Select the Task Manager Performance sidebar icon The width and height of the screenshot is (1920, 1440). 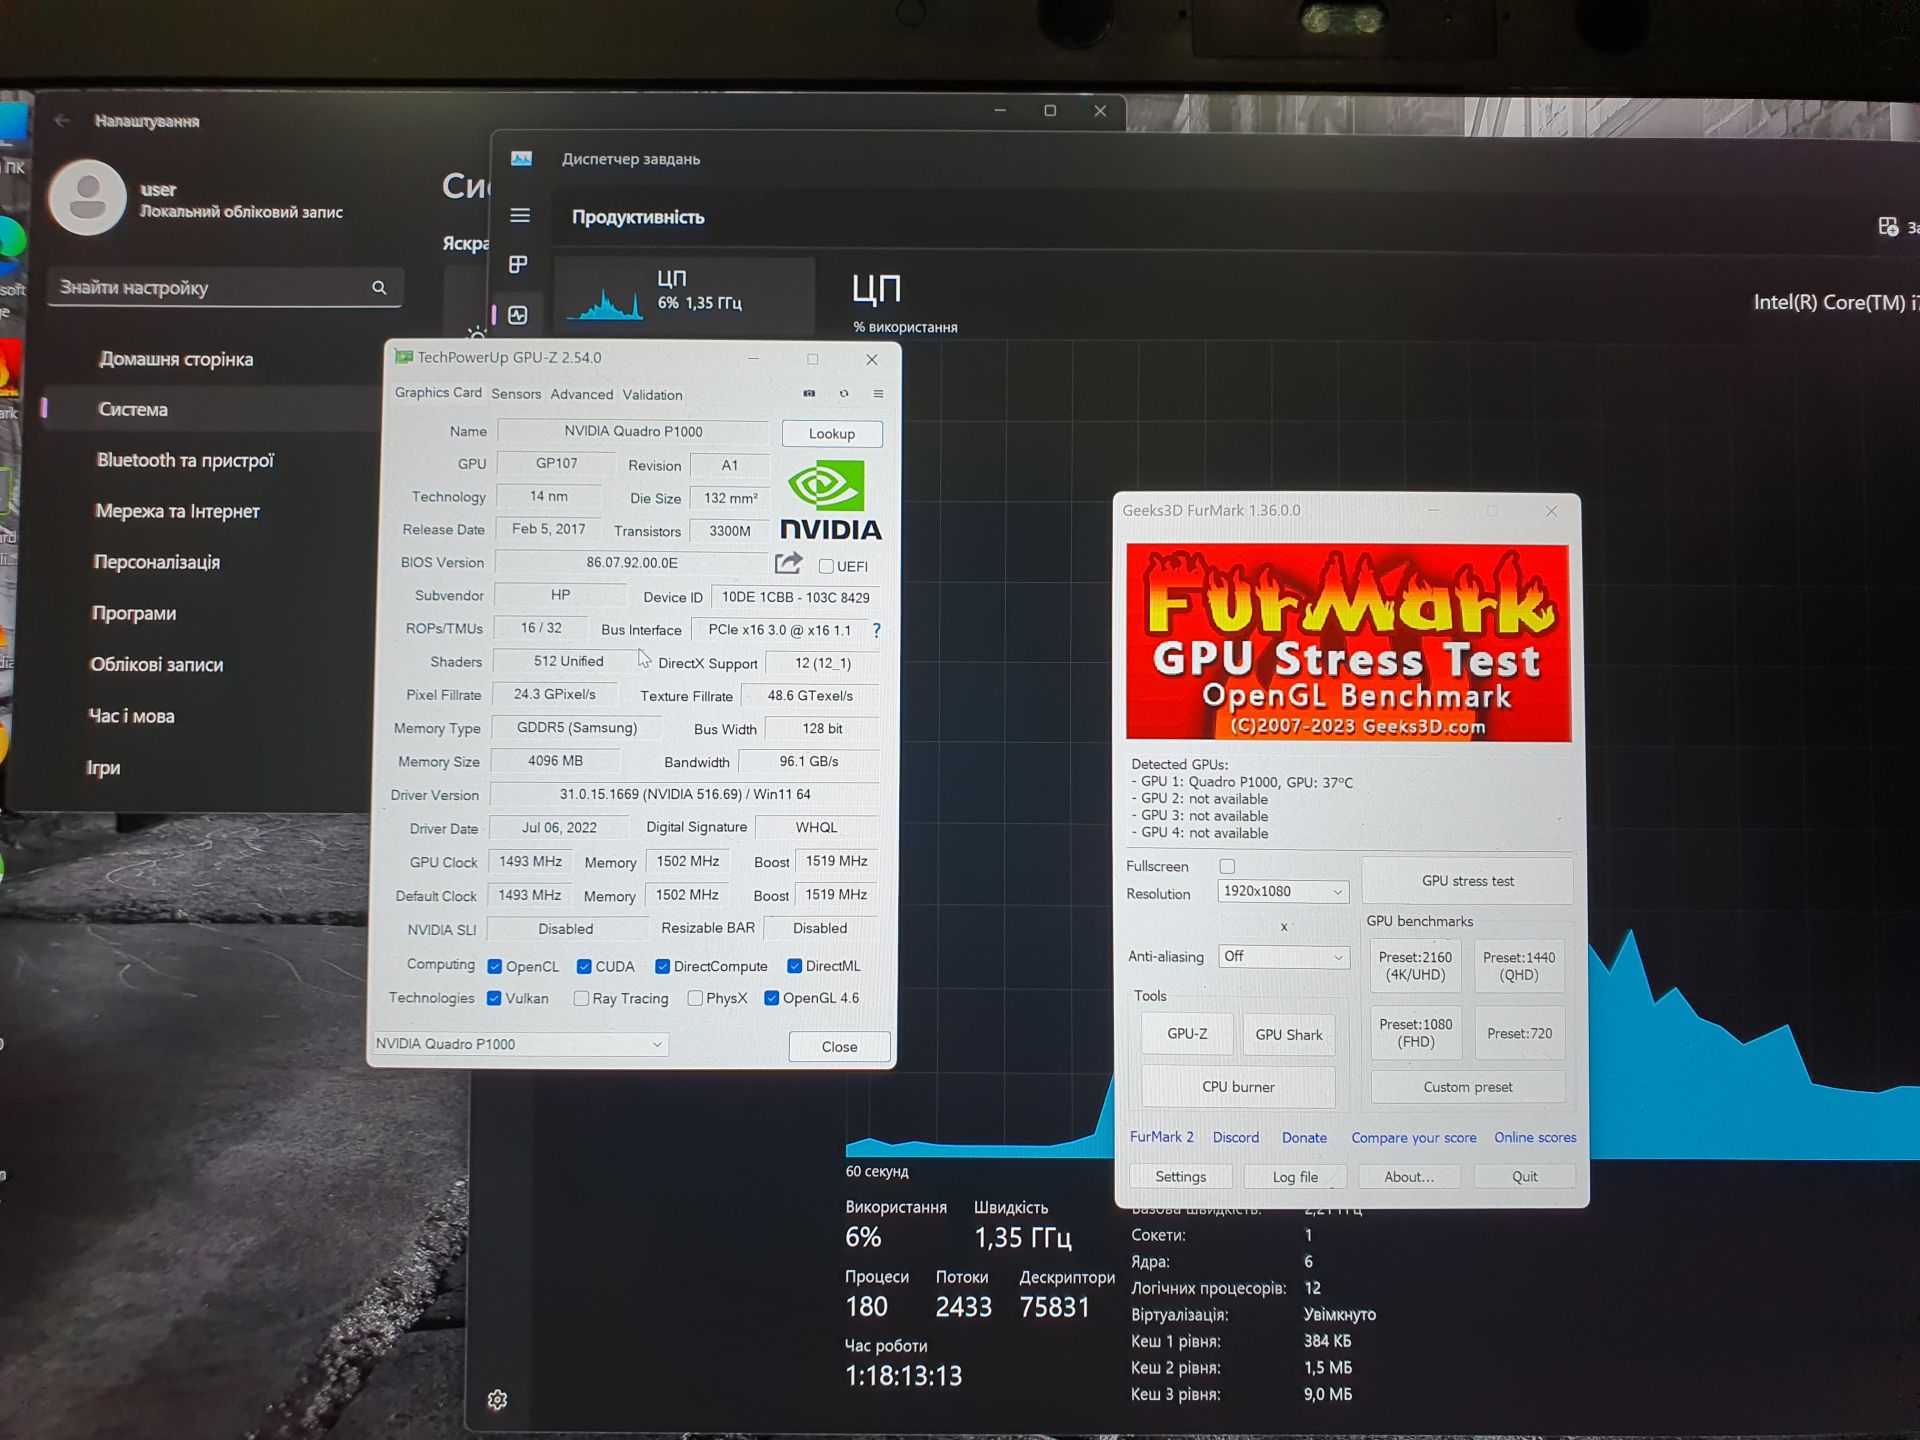(x=518, y=315)
